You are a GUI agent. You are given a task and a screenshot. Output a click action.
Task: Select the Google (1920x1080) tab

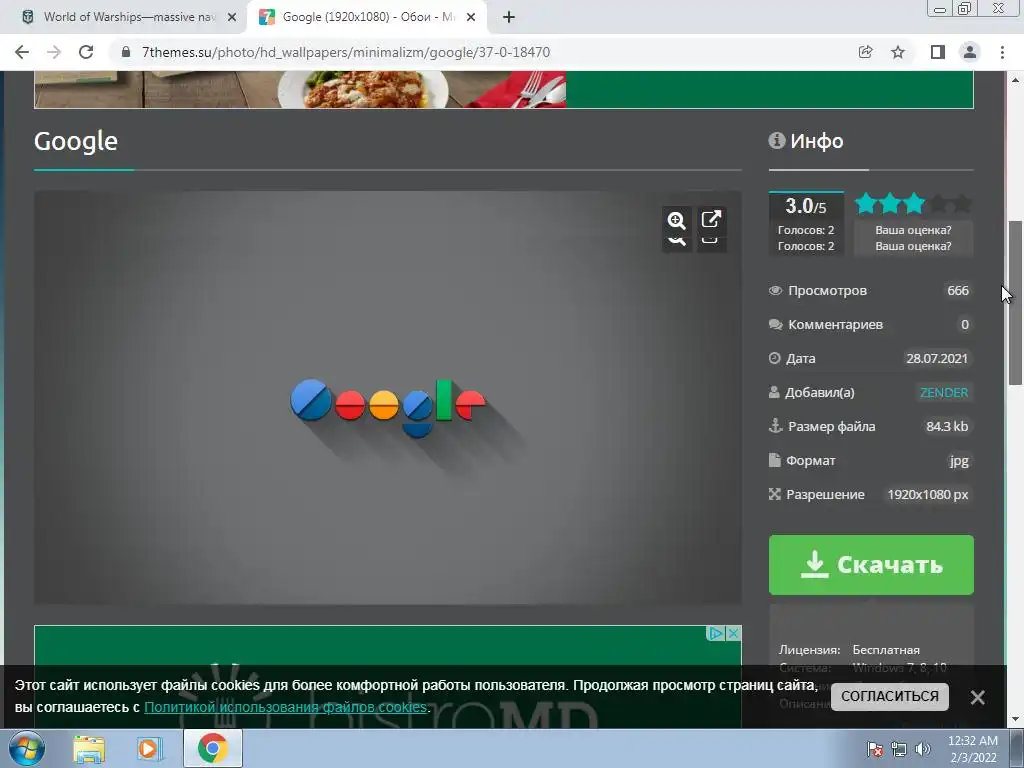tap(368, 17)
